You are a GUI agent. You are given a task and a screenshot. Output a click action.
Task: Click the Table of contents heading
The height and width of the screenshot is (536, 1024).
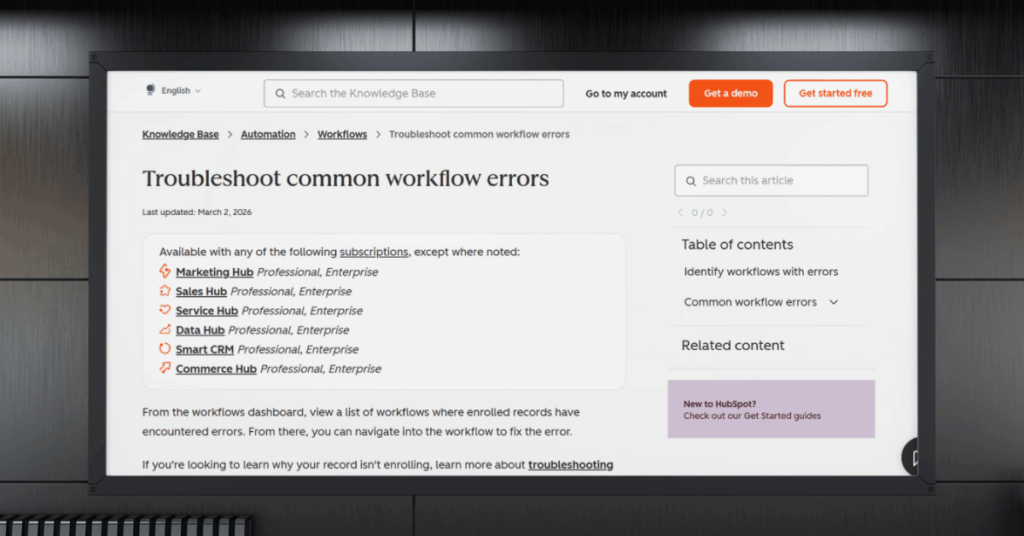click(x=737, y=245)
